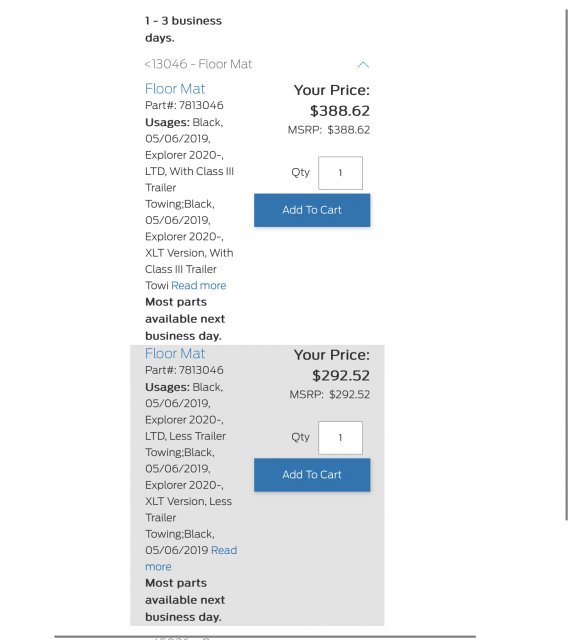Image resolution: width=570 pixels, height=640 pixels.
Task: Click the MSRP $292.52 text
Action: tap(330, 394)
